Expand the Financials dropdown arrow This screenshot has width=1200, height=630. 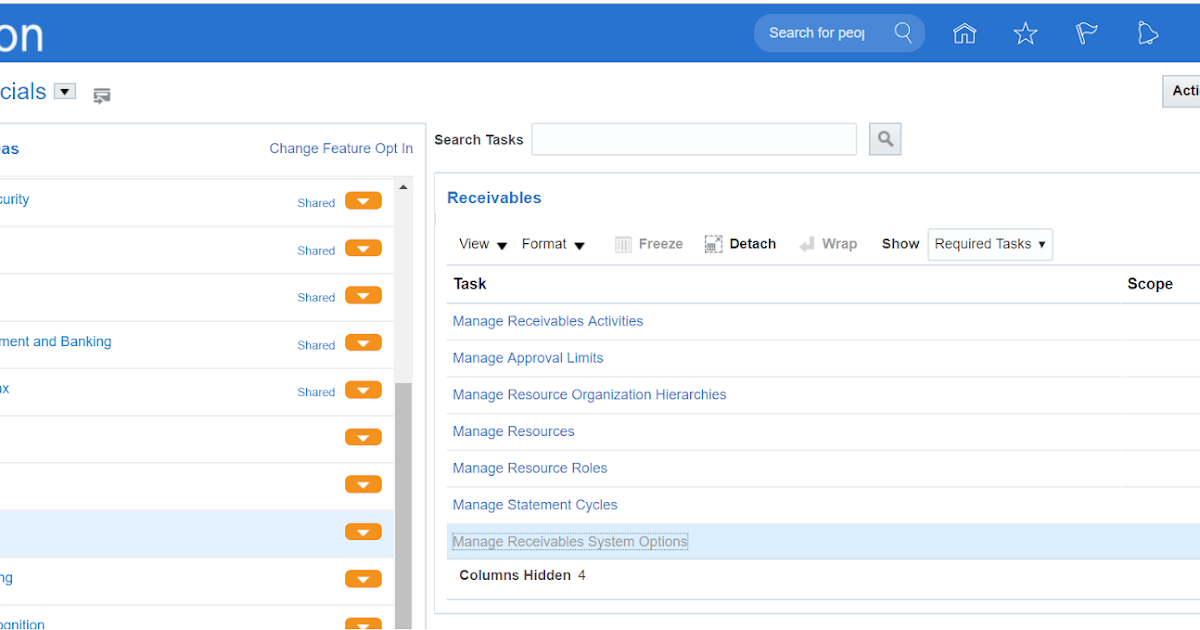(x=64, y=90)
